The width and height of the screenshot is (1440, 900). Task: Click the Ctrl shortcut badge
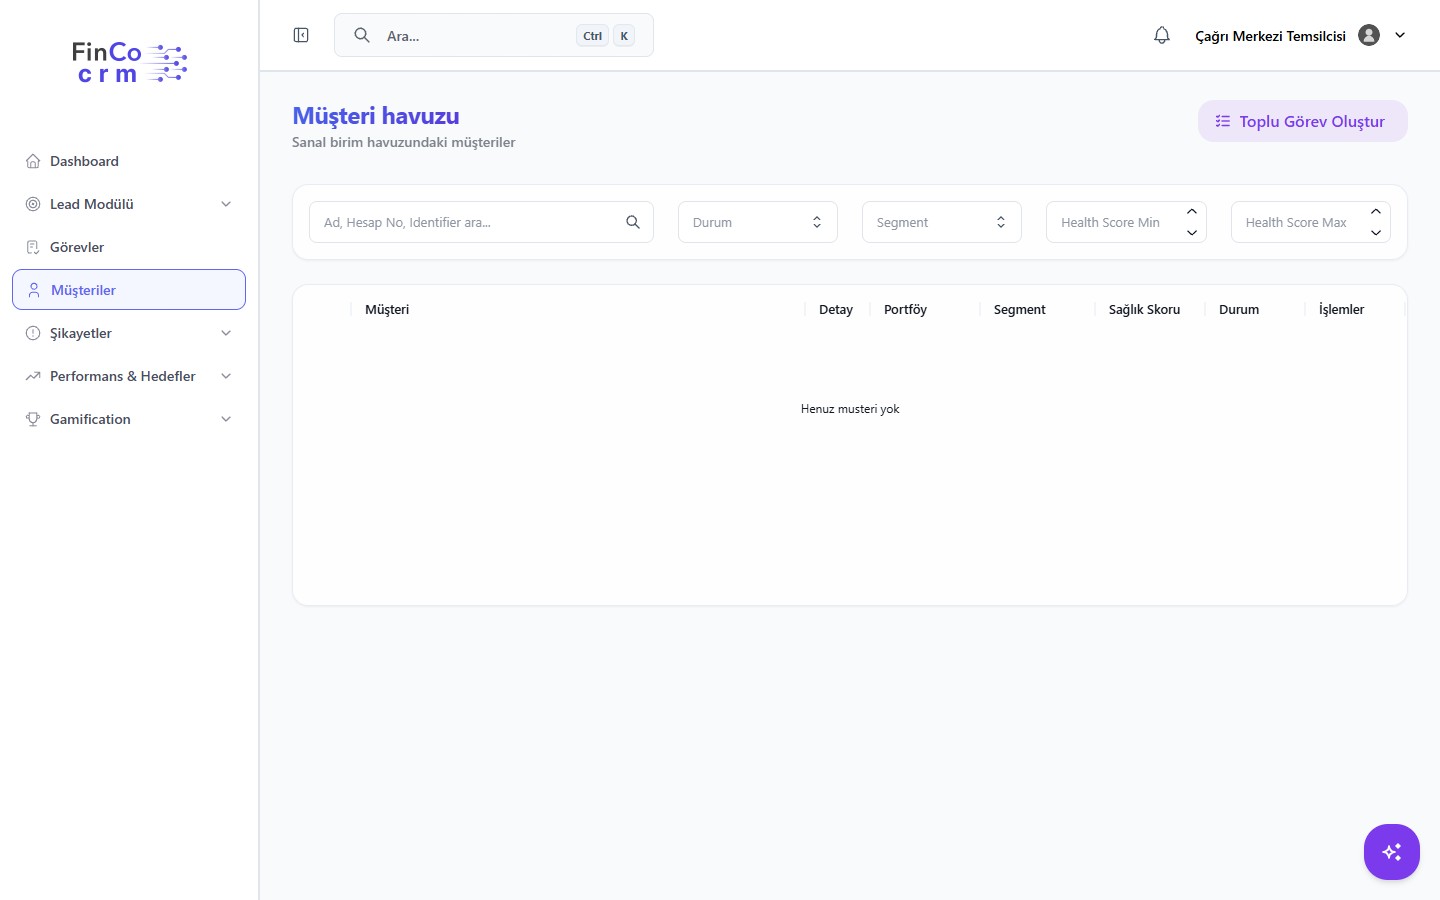[x=593, y=36]
